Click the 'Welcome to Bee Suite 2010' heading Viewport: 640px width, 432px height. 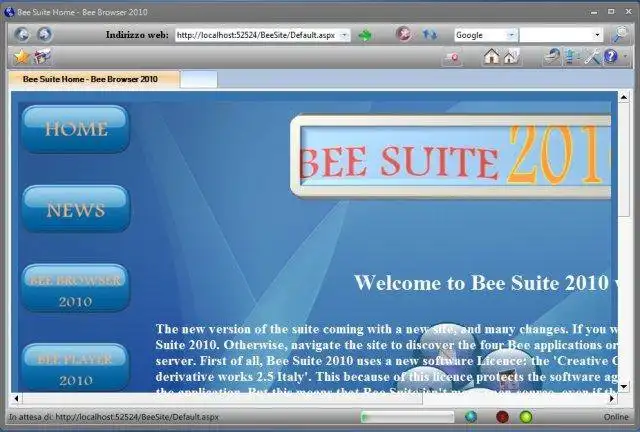pos(482,283)
